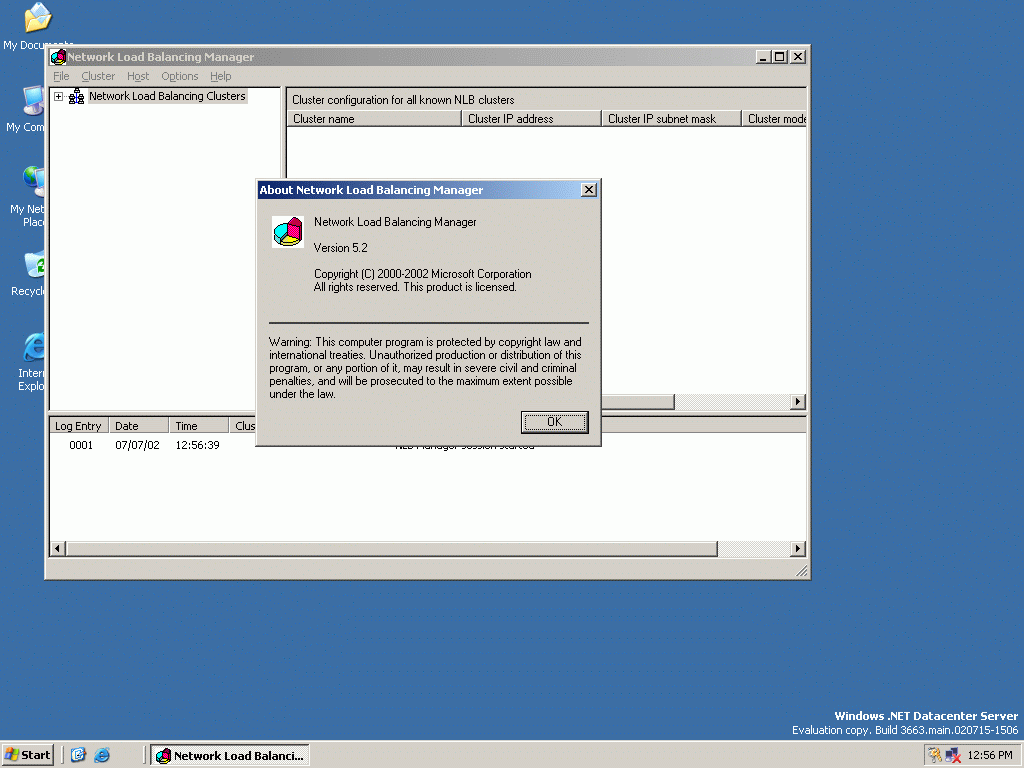This screenshot has height=768, width=1024.
Task: Click the log pane horizontal scrollbar thumb
Action: coord(391,549)
